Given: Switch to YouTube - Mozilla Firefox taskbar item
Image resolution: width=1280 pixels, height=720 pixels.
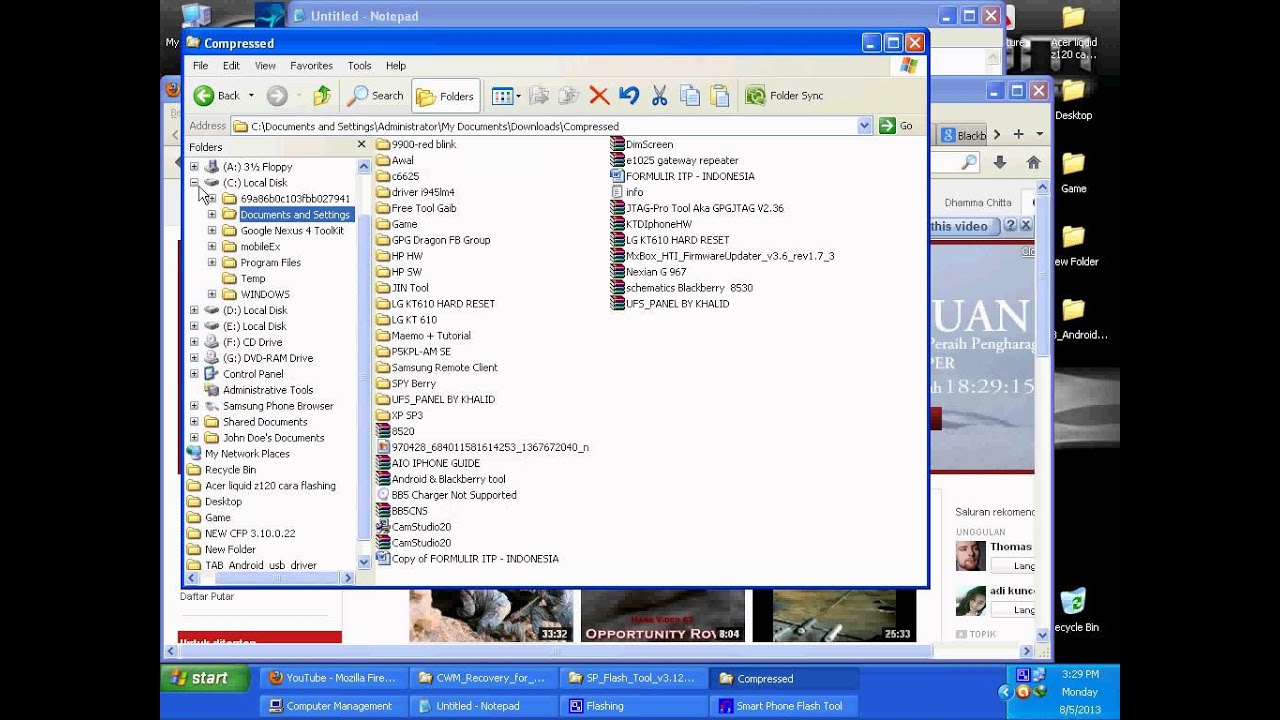Looking at the screenshot, I should pos(333,678).
